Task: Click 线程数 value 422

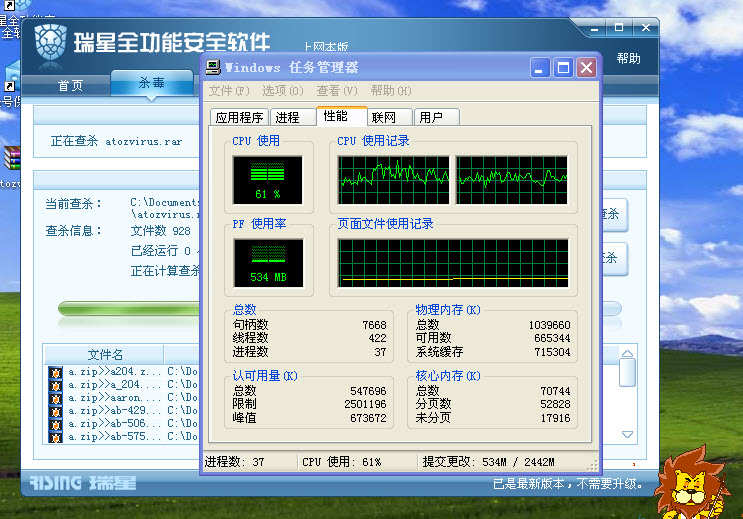Action: pos(378,338)
